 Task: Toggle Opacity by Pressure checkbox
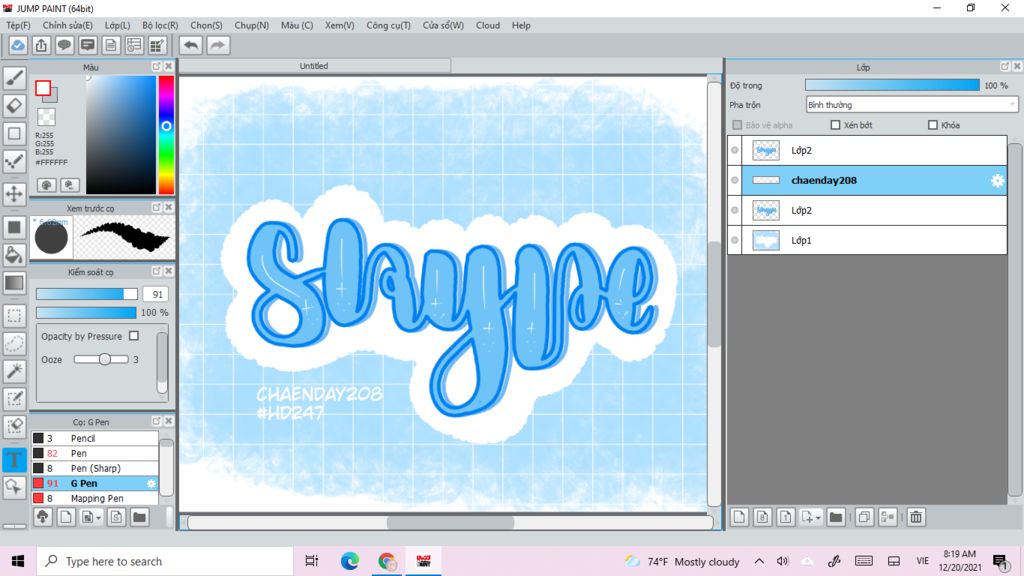pyautogui.click(x=134, y=336)
